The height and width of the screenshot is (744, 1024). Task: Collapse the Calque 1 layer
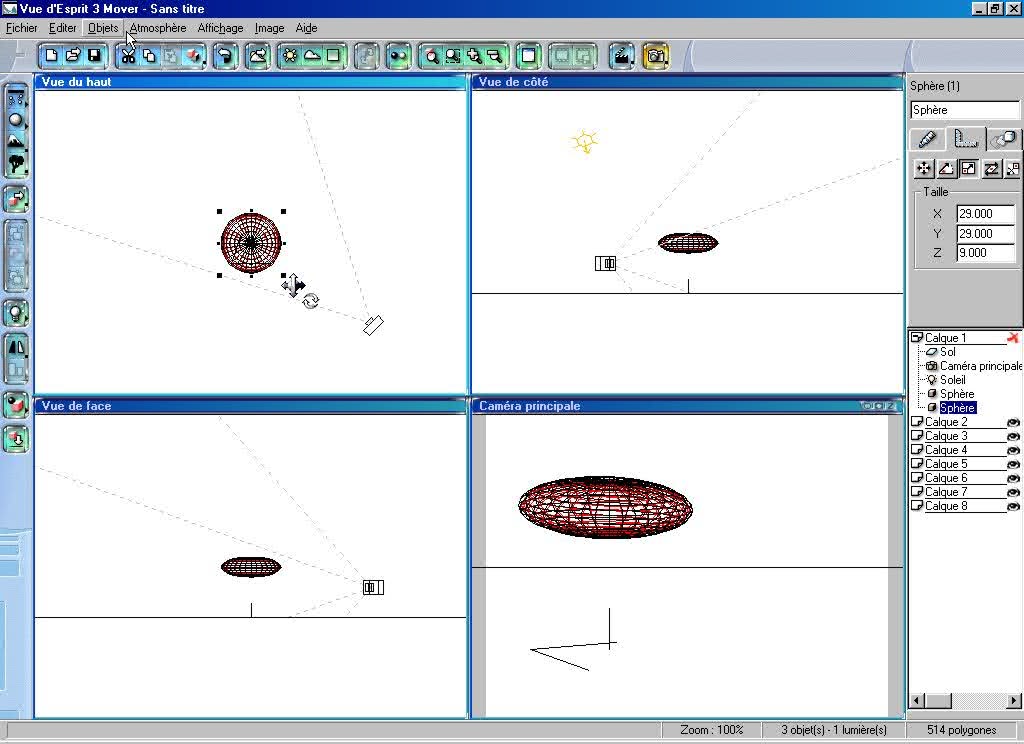pos(917,338)
